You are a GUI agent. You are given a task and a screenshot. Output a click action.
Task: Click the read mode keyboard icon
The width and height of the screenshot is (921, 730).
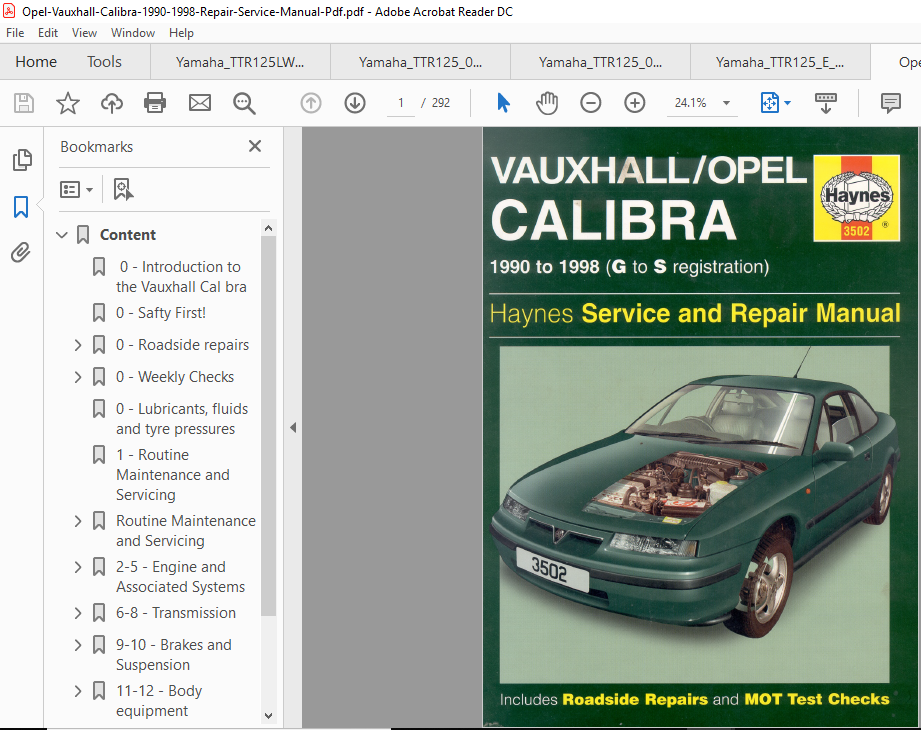[x=825, y=103]
